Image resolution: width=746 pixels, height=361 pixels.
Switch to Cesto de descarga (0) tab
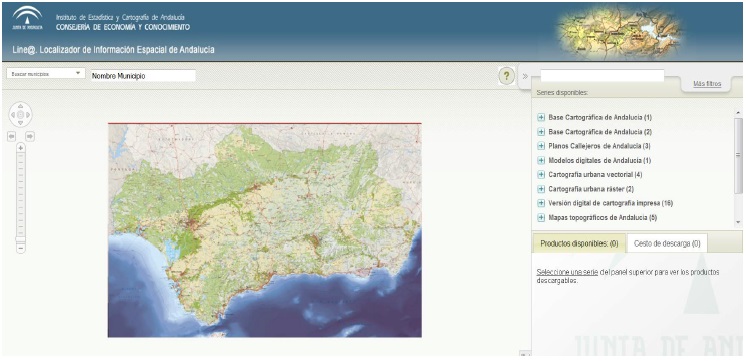[x=667, y=243]
